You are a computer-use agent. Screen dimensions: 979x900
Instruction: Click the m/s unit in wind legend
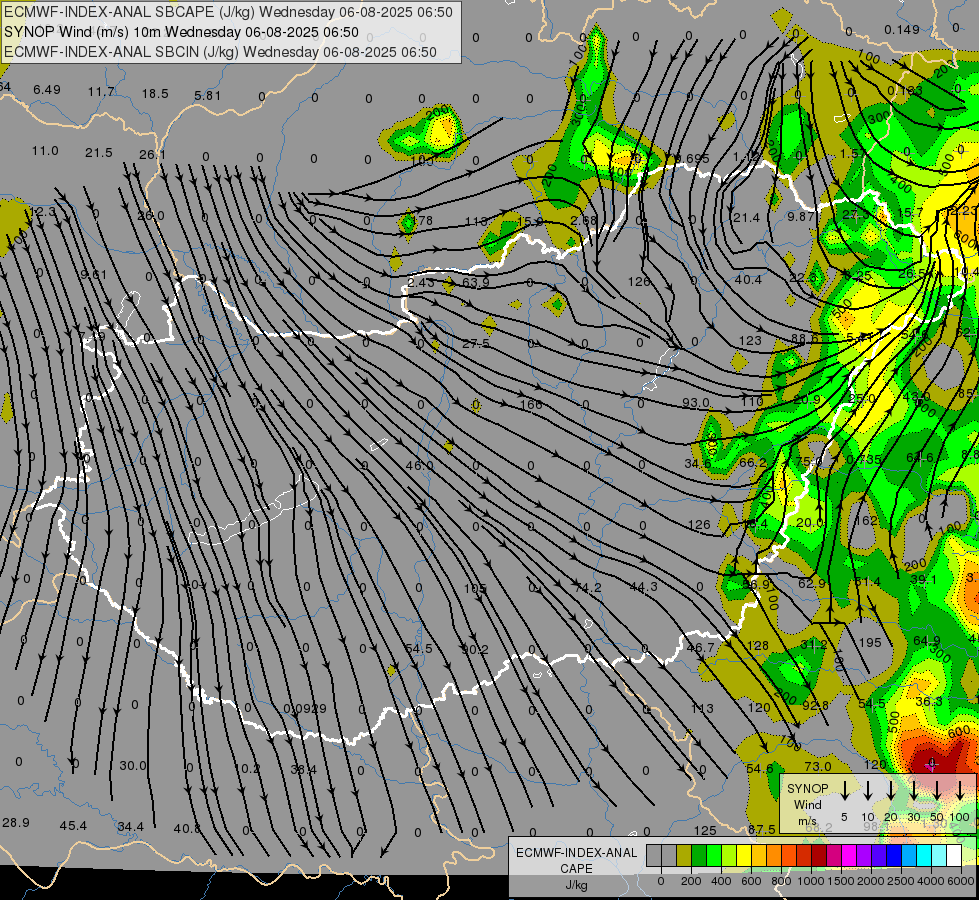(807, 821)
